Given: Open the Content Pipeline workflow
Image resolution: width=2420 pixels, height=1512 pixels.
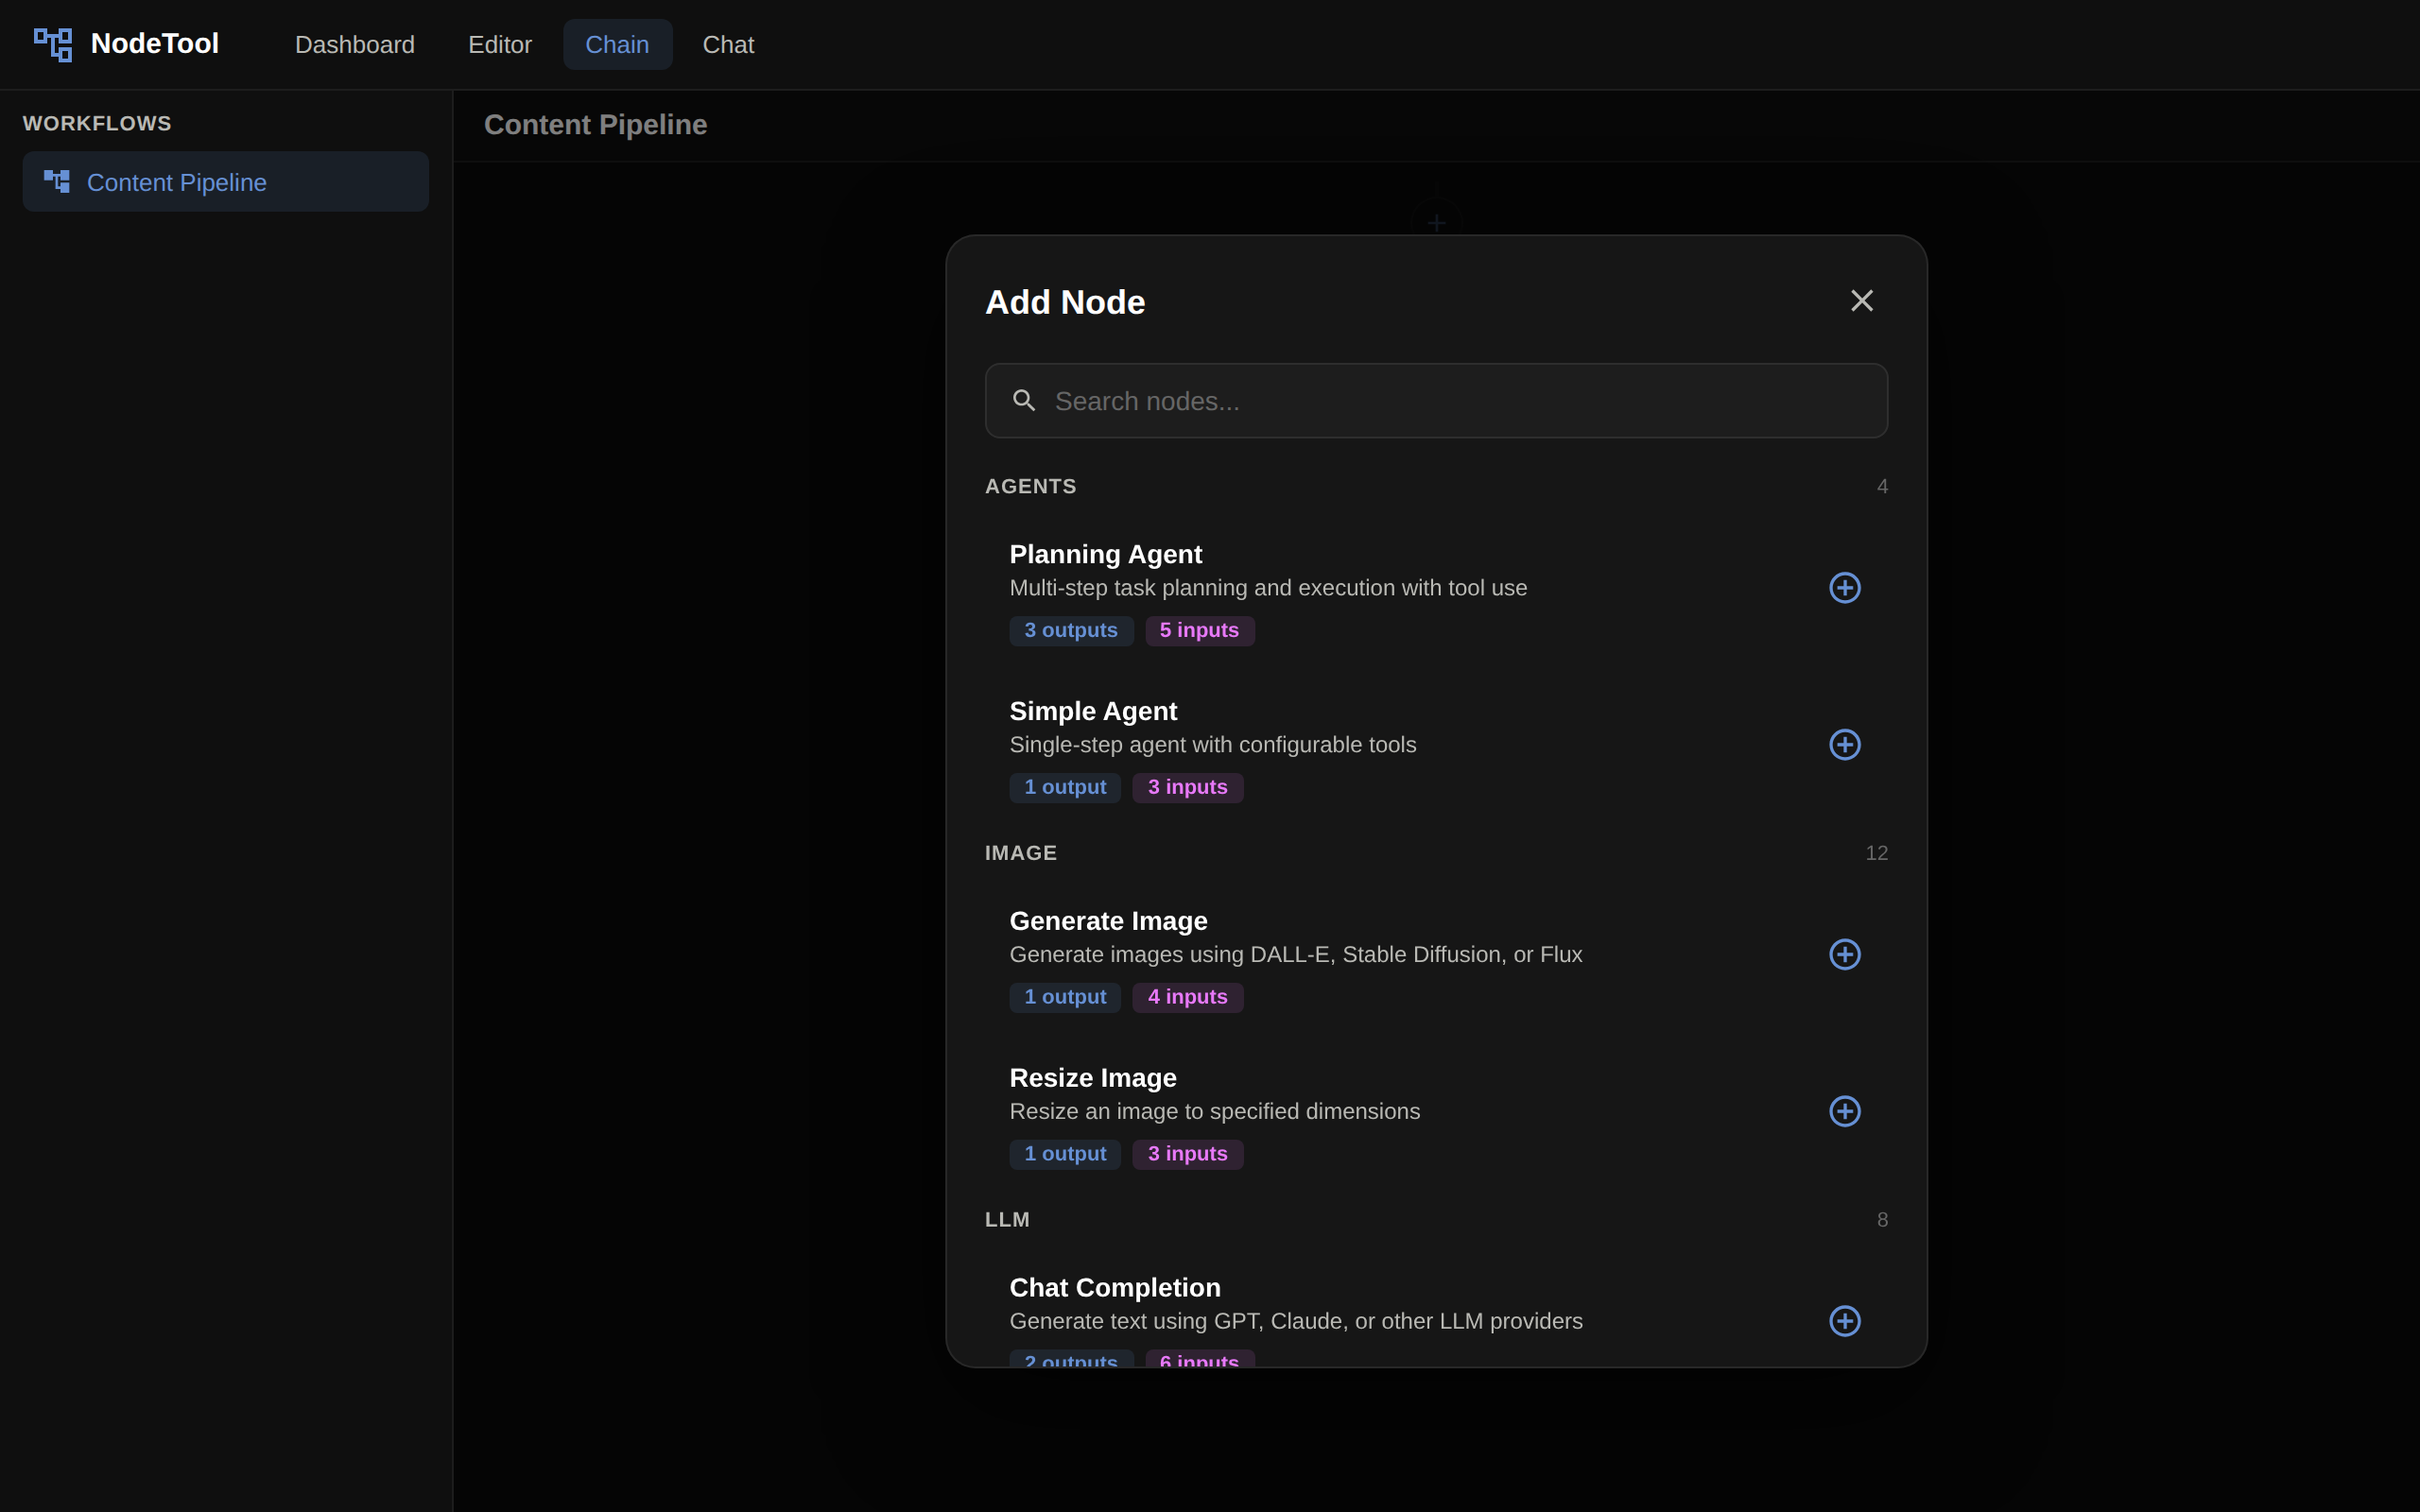Looking at the screenshot, I should pyautogui.click(x=176, y=182).
